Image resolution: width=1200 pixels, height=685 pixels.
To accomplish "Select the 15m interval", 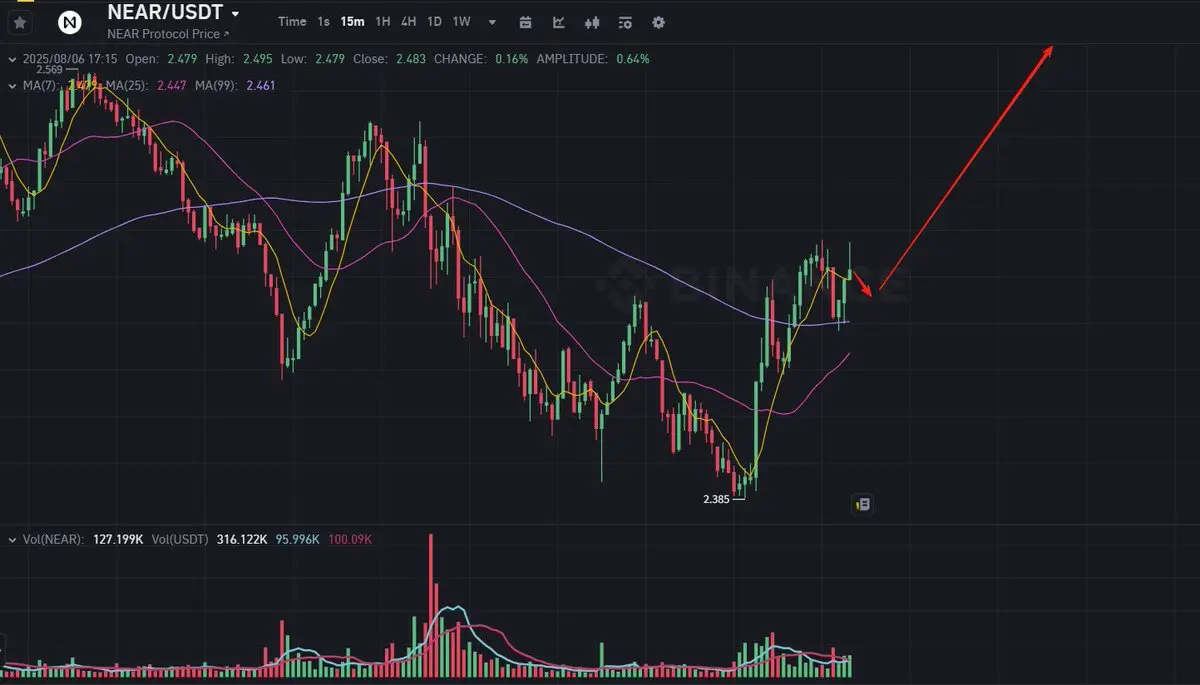I will (x=352, y=22).
